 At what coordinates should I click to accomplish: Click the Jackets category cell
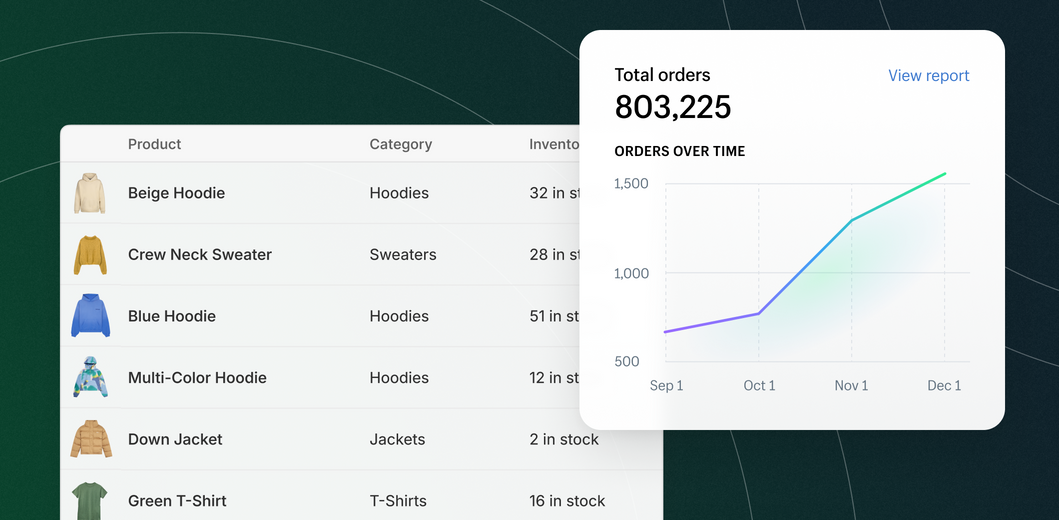[397, 440]
